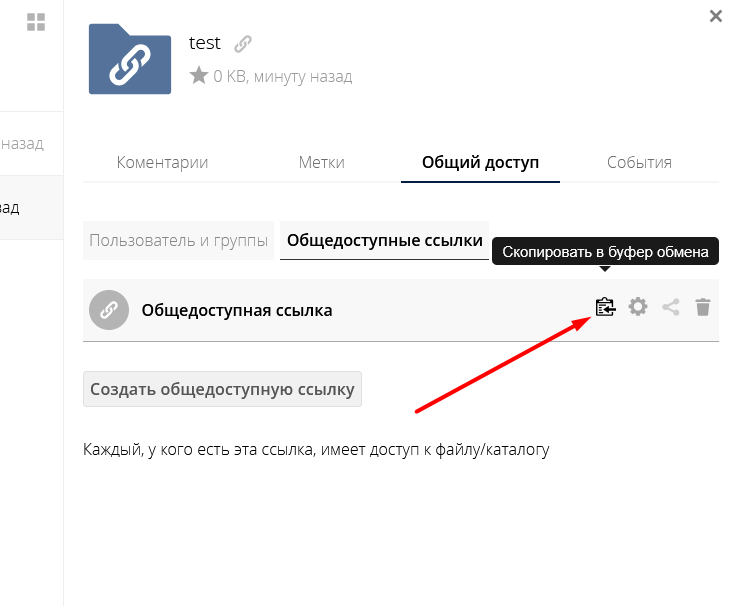Close the details sidebar

tap(715, 16)
